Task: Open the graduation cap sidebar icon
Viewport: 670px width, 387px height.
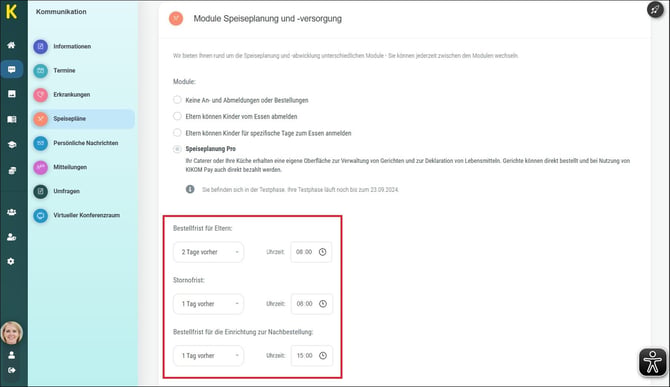Action: click(12, 145)
